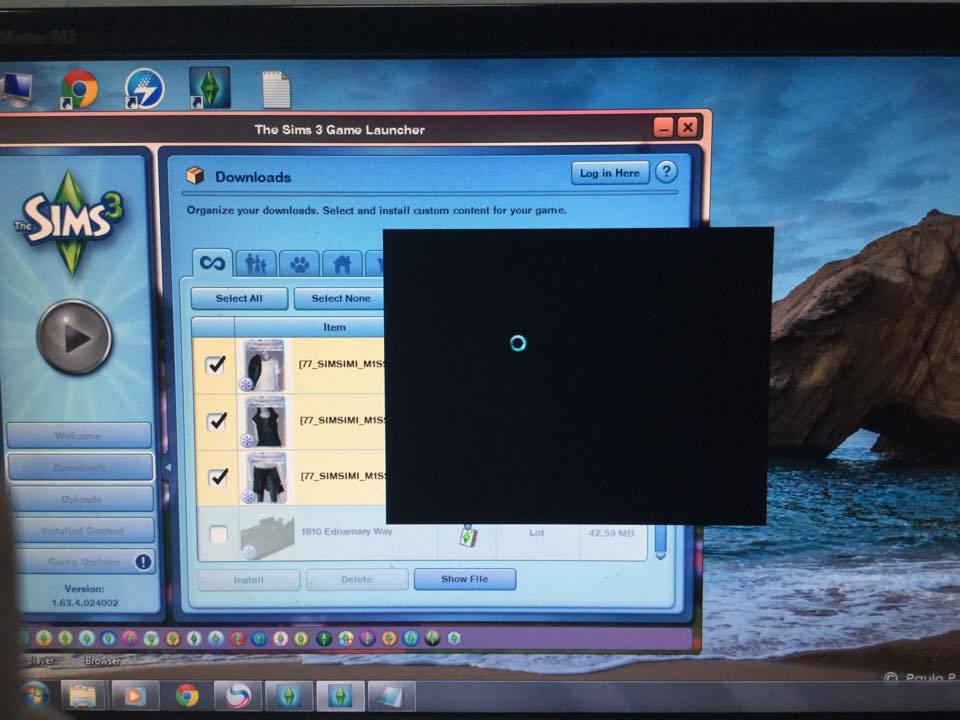This screenshot has height=720, width=960.
Task: Open the help question mark icon
Action: point(666,172)
